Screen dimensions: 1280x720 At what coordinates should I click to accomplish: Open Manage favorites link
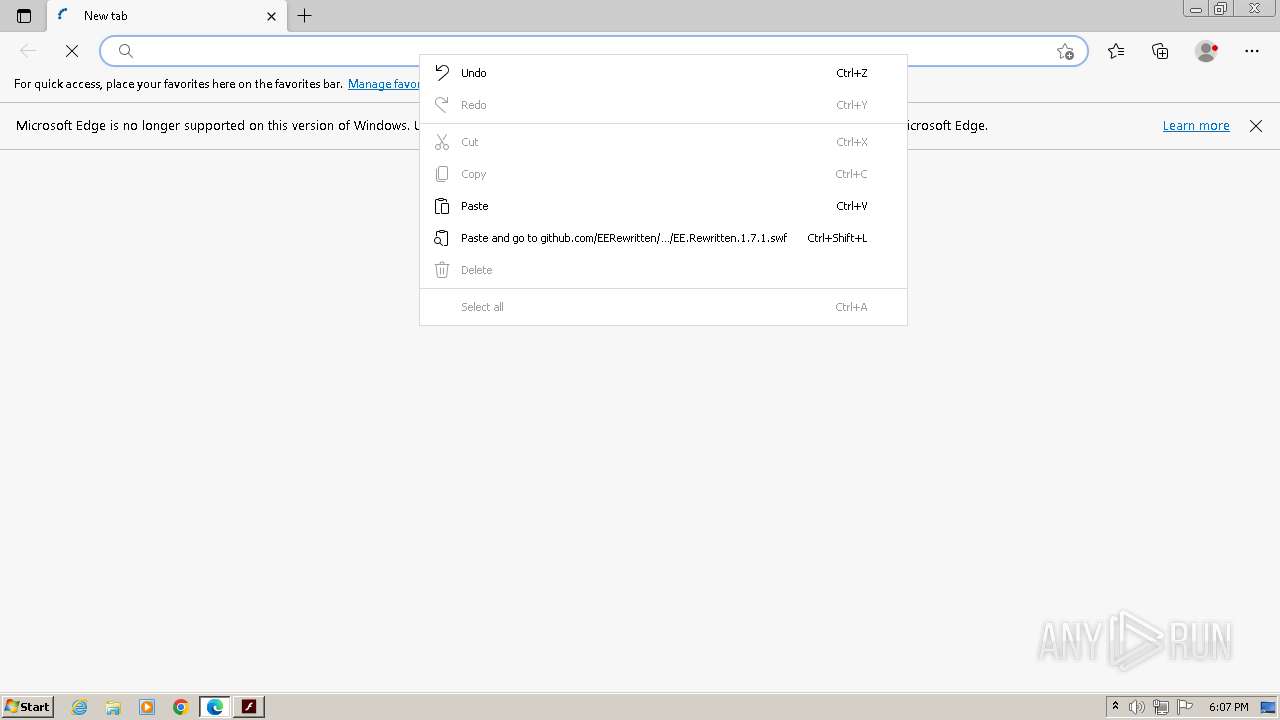coord(384,84)
